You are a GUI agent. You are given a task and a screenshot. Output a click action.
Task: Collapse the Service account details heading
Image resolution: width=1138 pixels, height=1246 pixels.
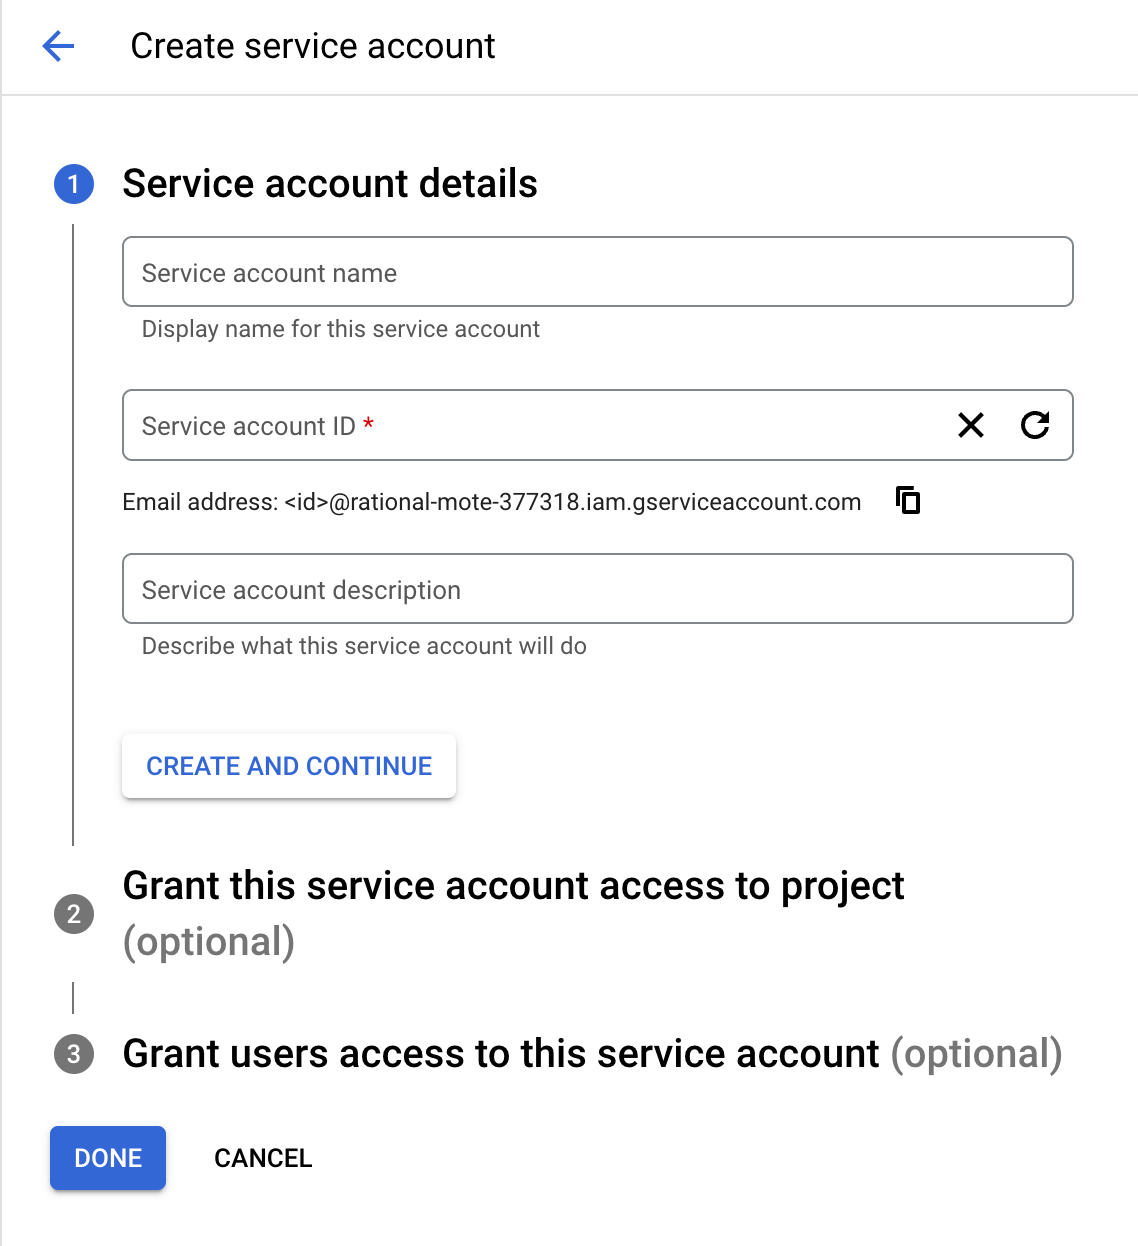click(330, 184)
